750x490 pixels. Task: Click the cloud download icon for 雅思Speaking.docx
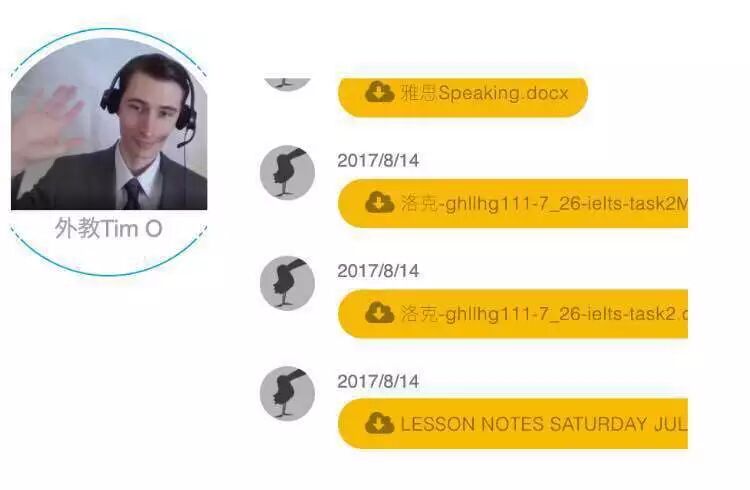379,92
